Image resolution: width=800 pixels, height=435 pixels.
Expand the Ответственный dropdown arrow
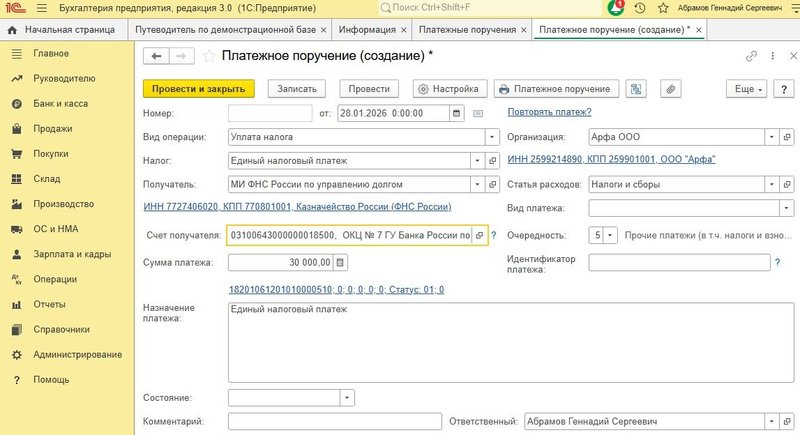pos(771,421)
